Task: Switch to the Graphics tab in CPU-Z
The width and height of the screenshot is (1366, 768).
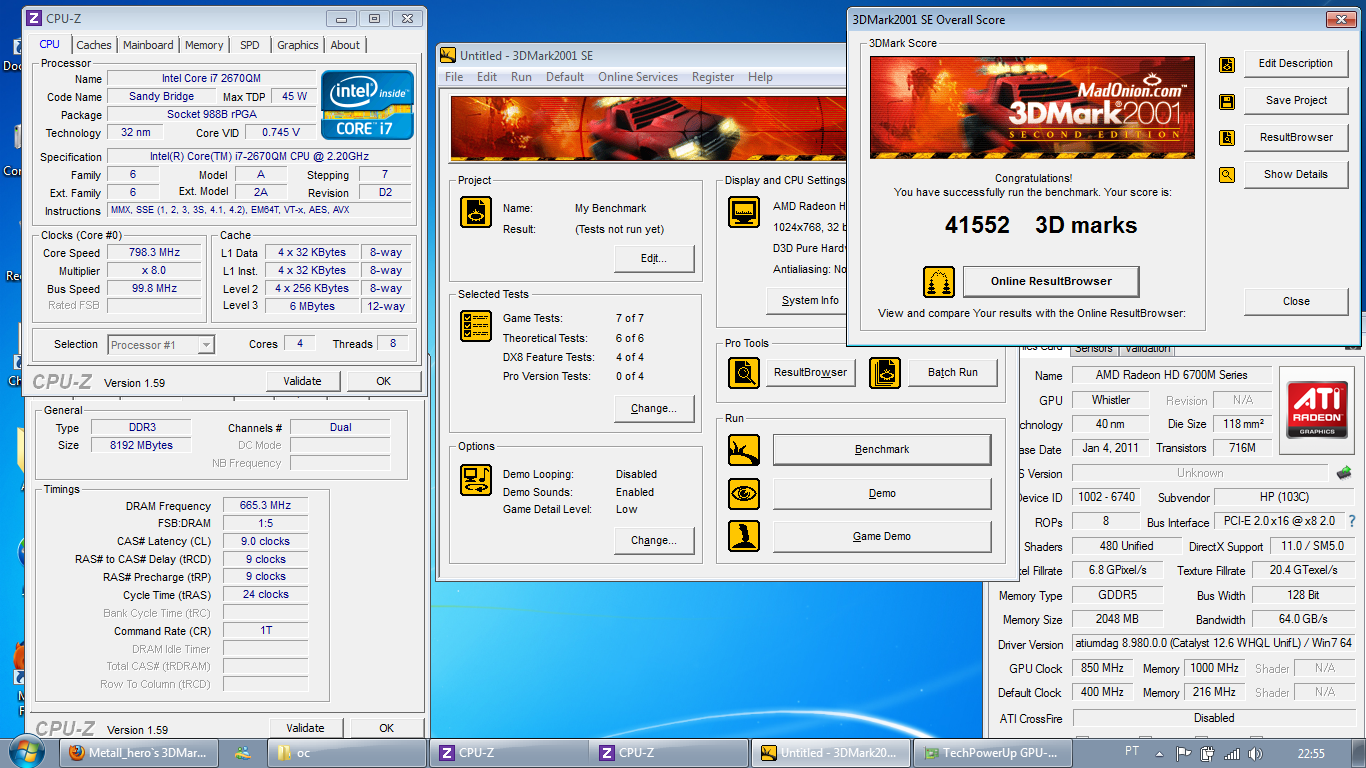Action: 298,45
